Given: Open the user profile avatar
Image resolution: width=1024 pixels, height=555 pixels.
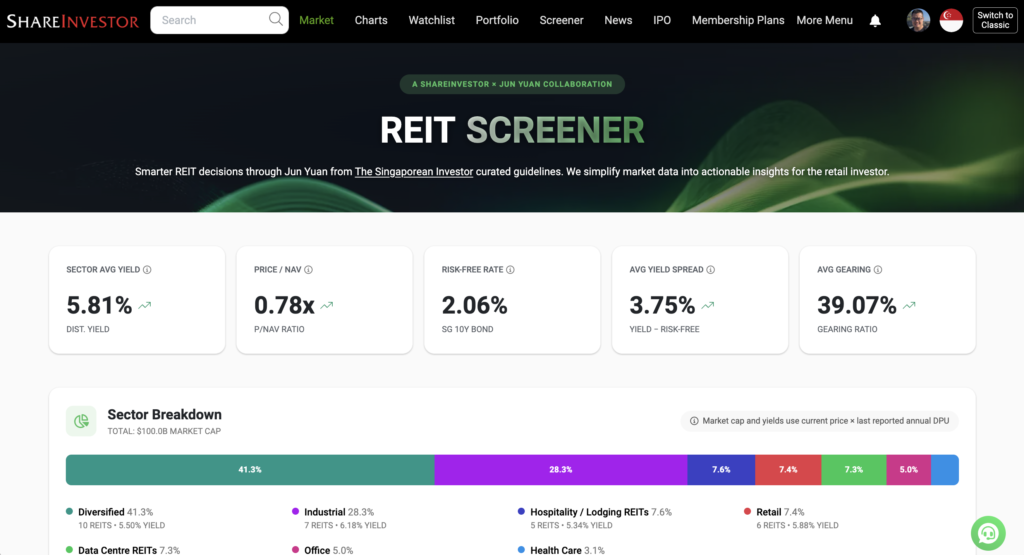Looking at the screenshot, I should [x=918, y=20].
